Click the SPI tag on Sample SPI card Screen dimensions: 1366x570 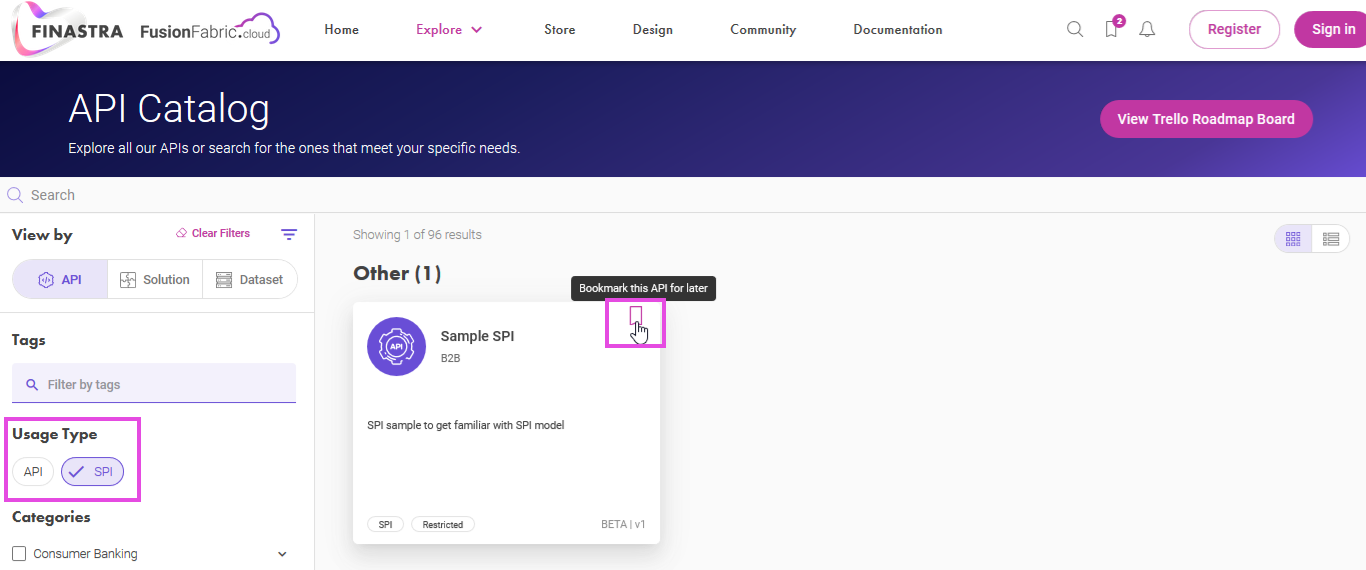pyautogui.click(x=385, y=524)
